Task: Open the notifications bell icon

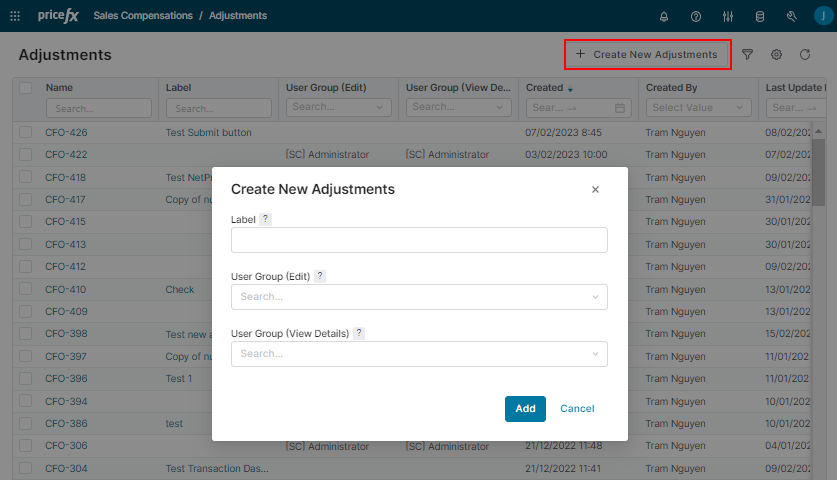Action: tap(664, 16)
